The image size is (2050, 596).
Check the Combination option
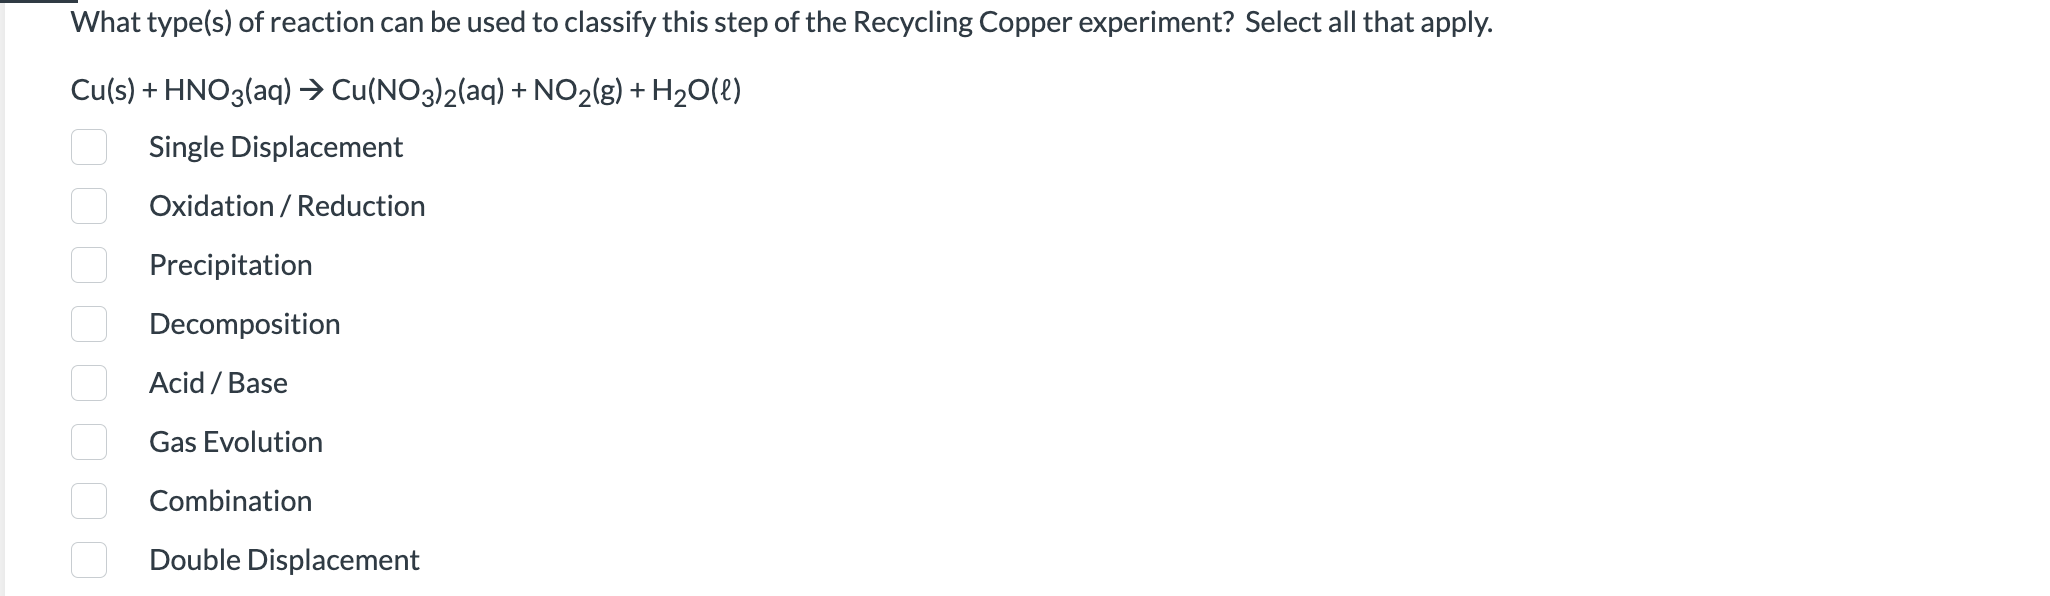pos(89,501)
